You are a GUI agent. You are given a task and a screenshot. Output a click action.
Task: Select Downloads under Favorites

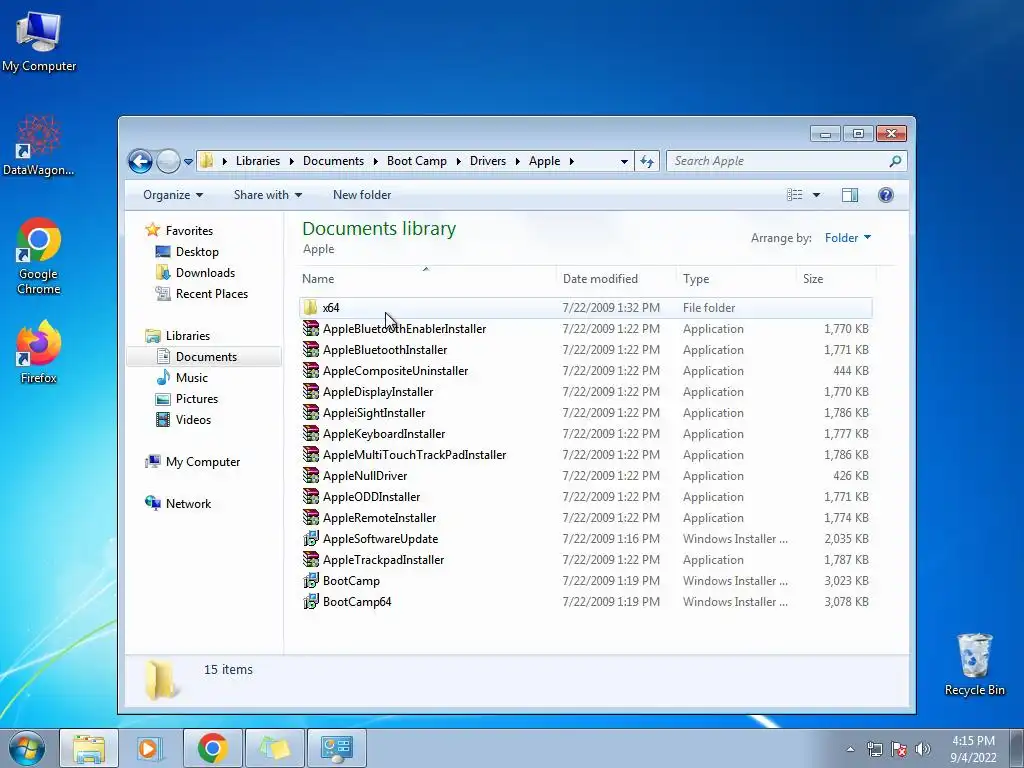[205, 273]
